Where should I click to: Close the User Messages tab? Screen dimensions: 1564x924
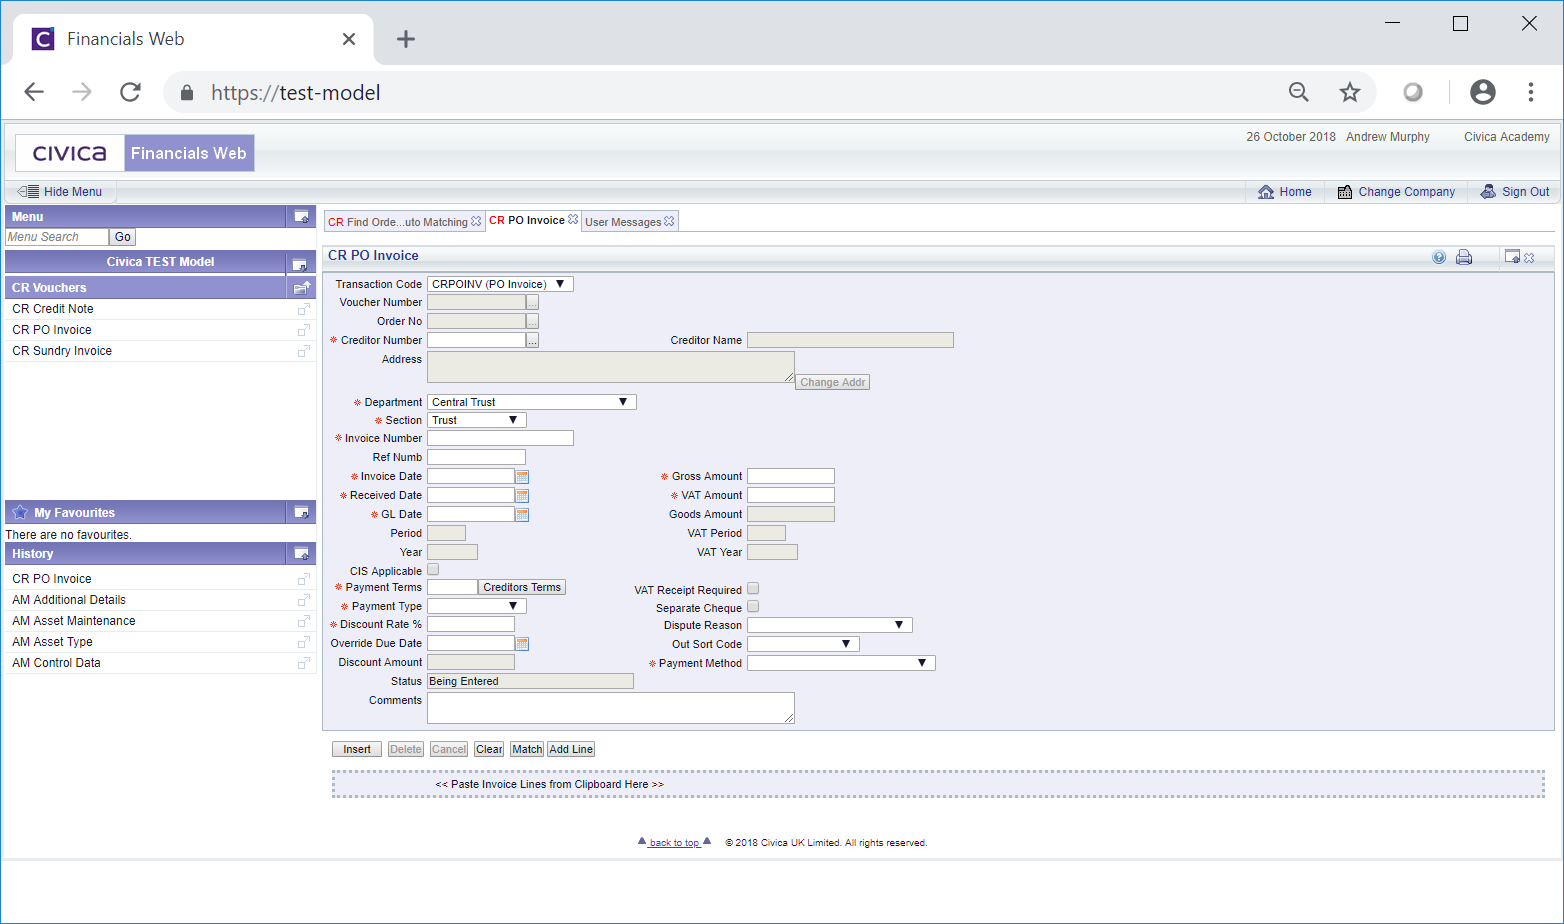pos(669,222)
